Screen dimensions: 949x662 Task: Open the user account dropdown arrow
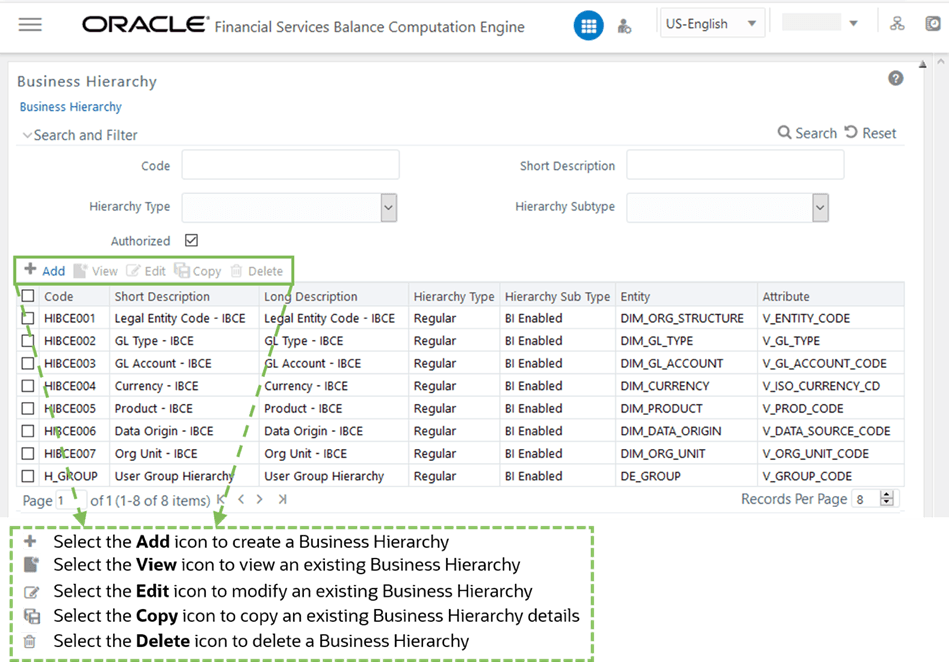click(x=853, y=24)
